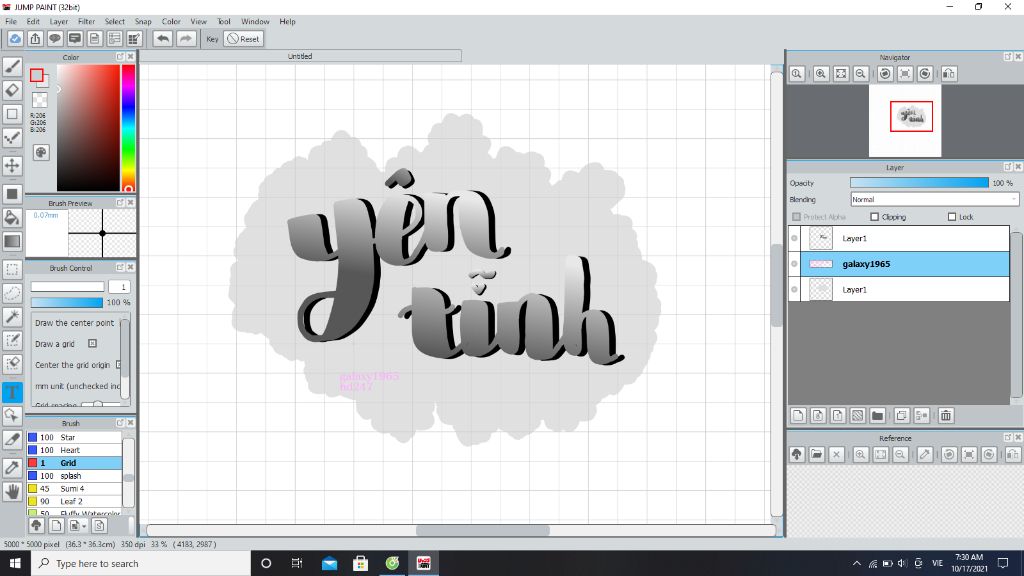The width and height of the screenshot is (1024, 576).
Task: Click the share/export icon in top toolbar
Action: click(35, 39)
